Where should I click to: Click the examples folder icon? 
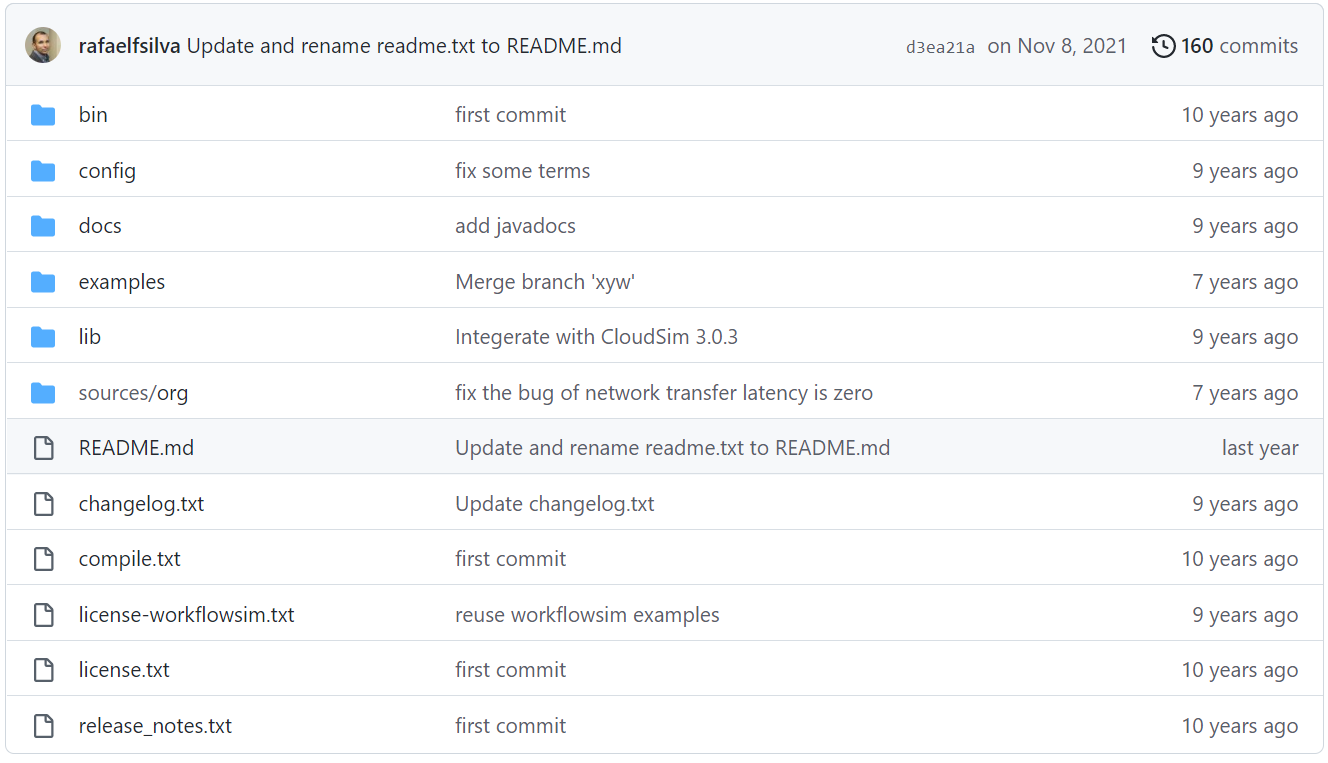click(43, 282)
